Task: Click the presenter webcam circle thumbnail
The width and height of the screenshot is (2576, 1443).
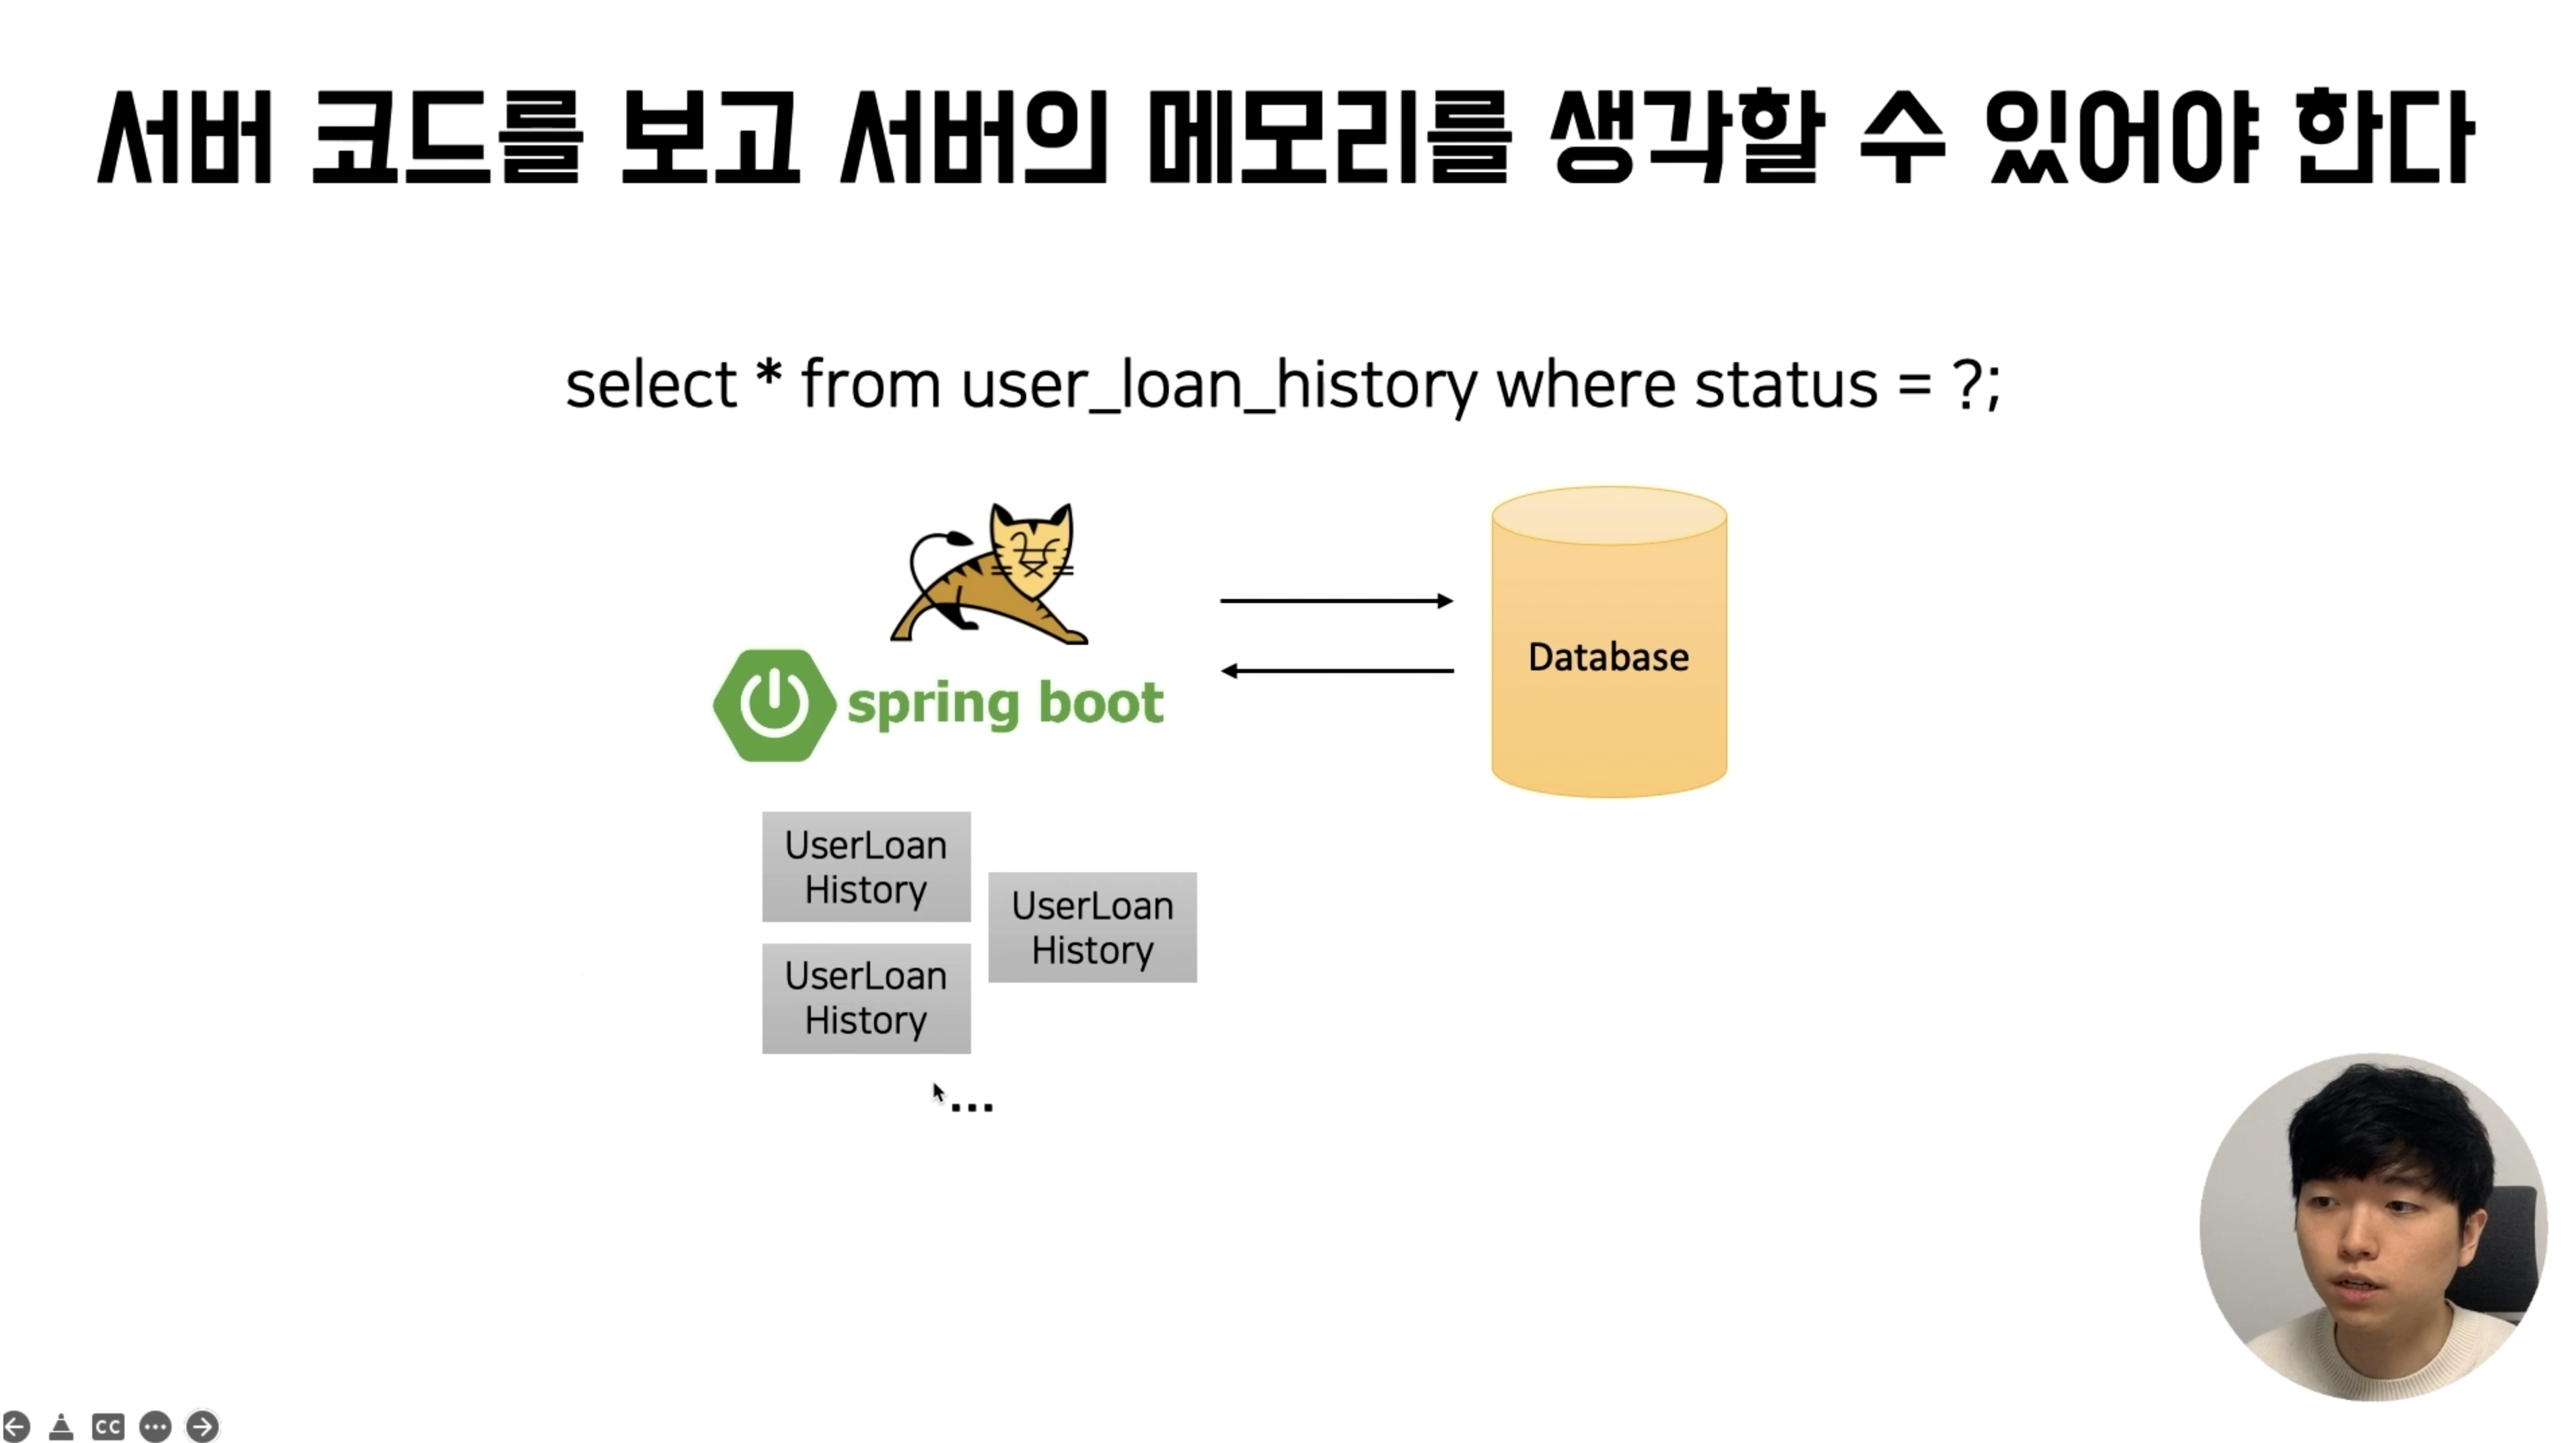Action: click(2373, 1226)
